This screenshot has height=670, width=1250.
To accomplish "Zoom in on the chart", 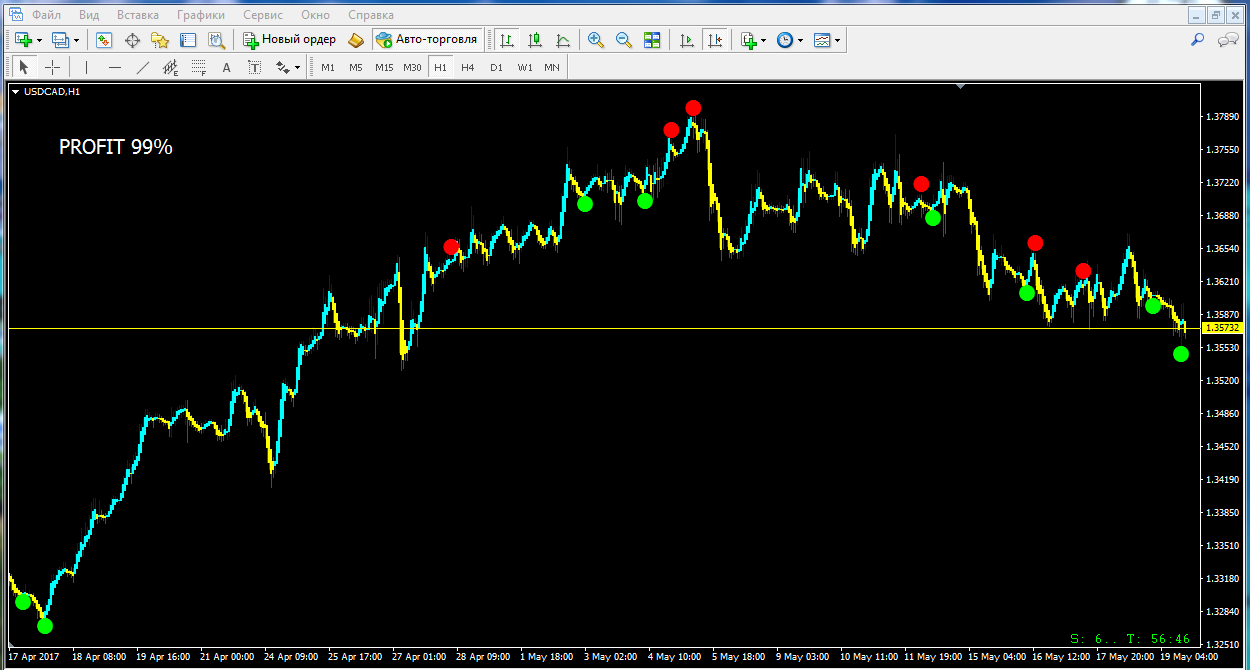I will coord(596,40).
